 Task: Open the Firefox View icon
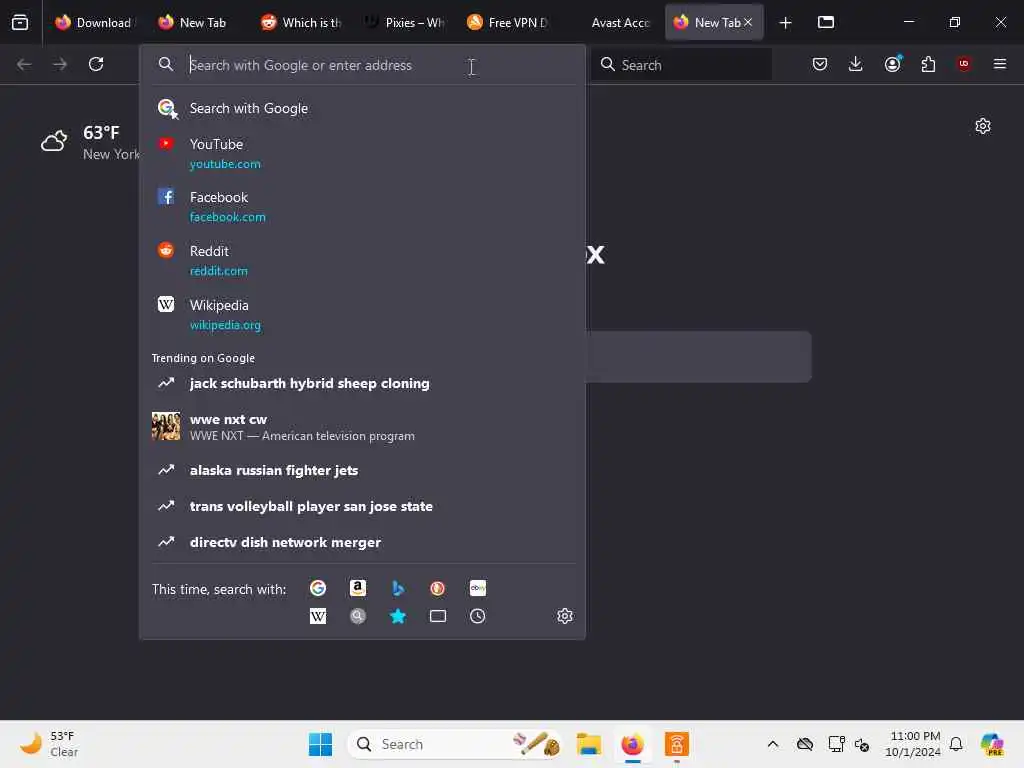pyautogui.click(x=20, y=22)
